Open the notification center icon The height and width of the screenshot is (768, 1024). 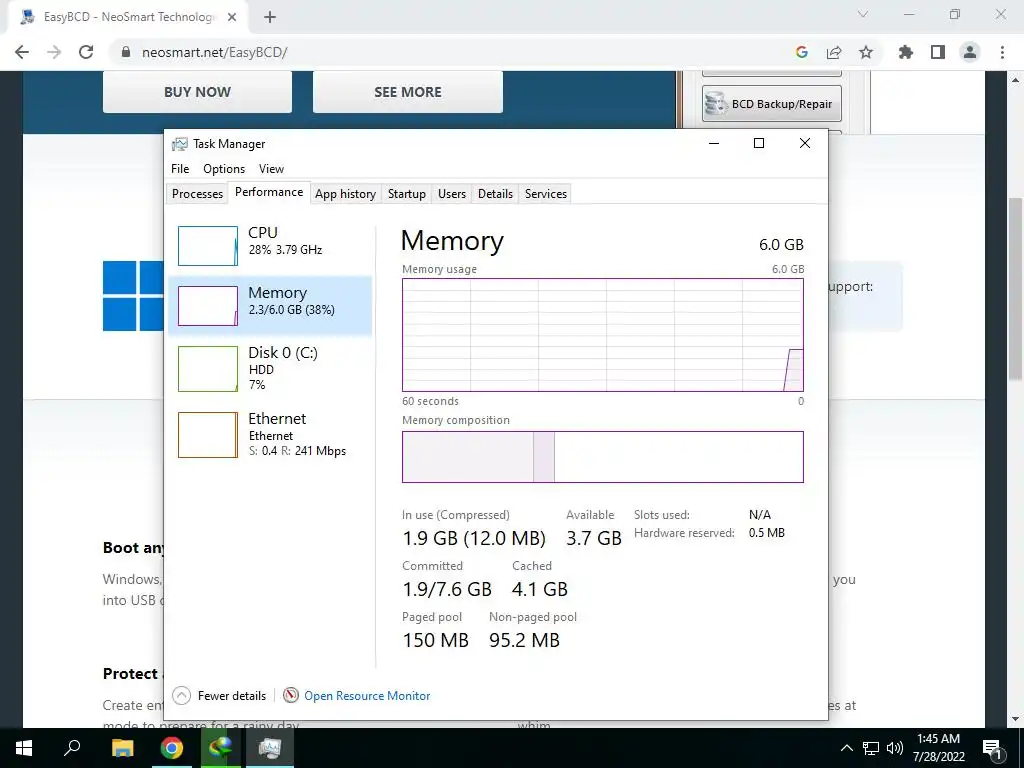993,748
